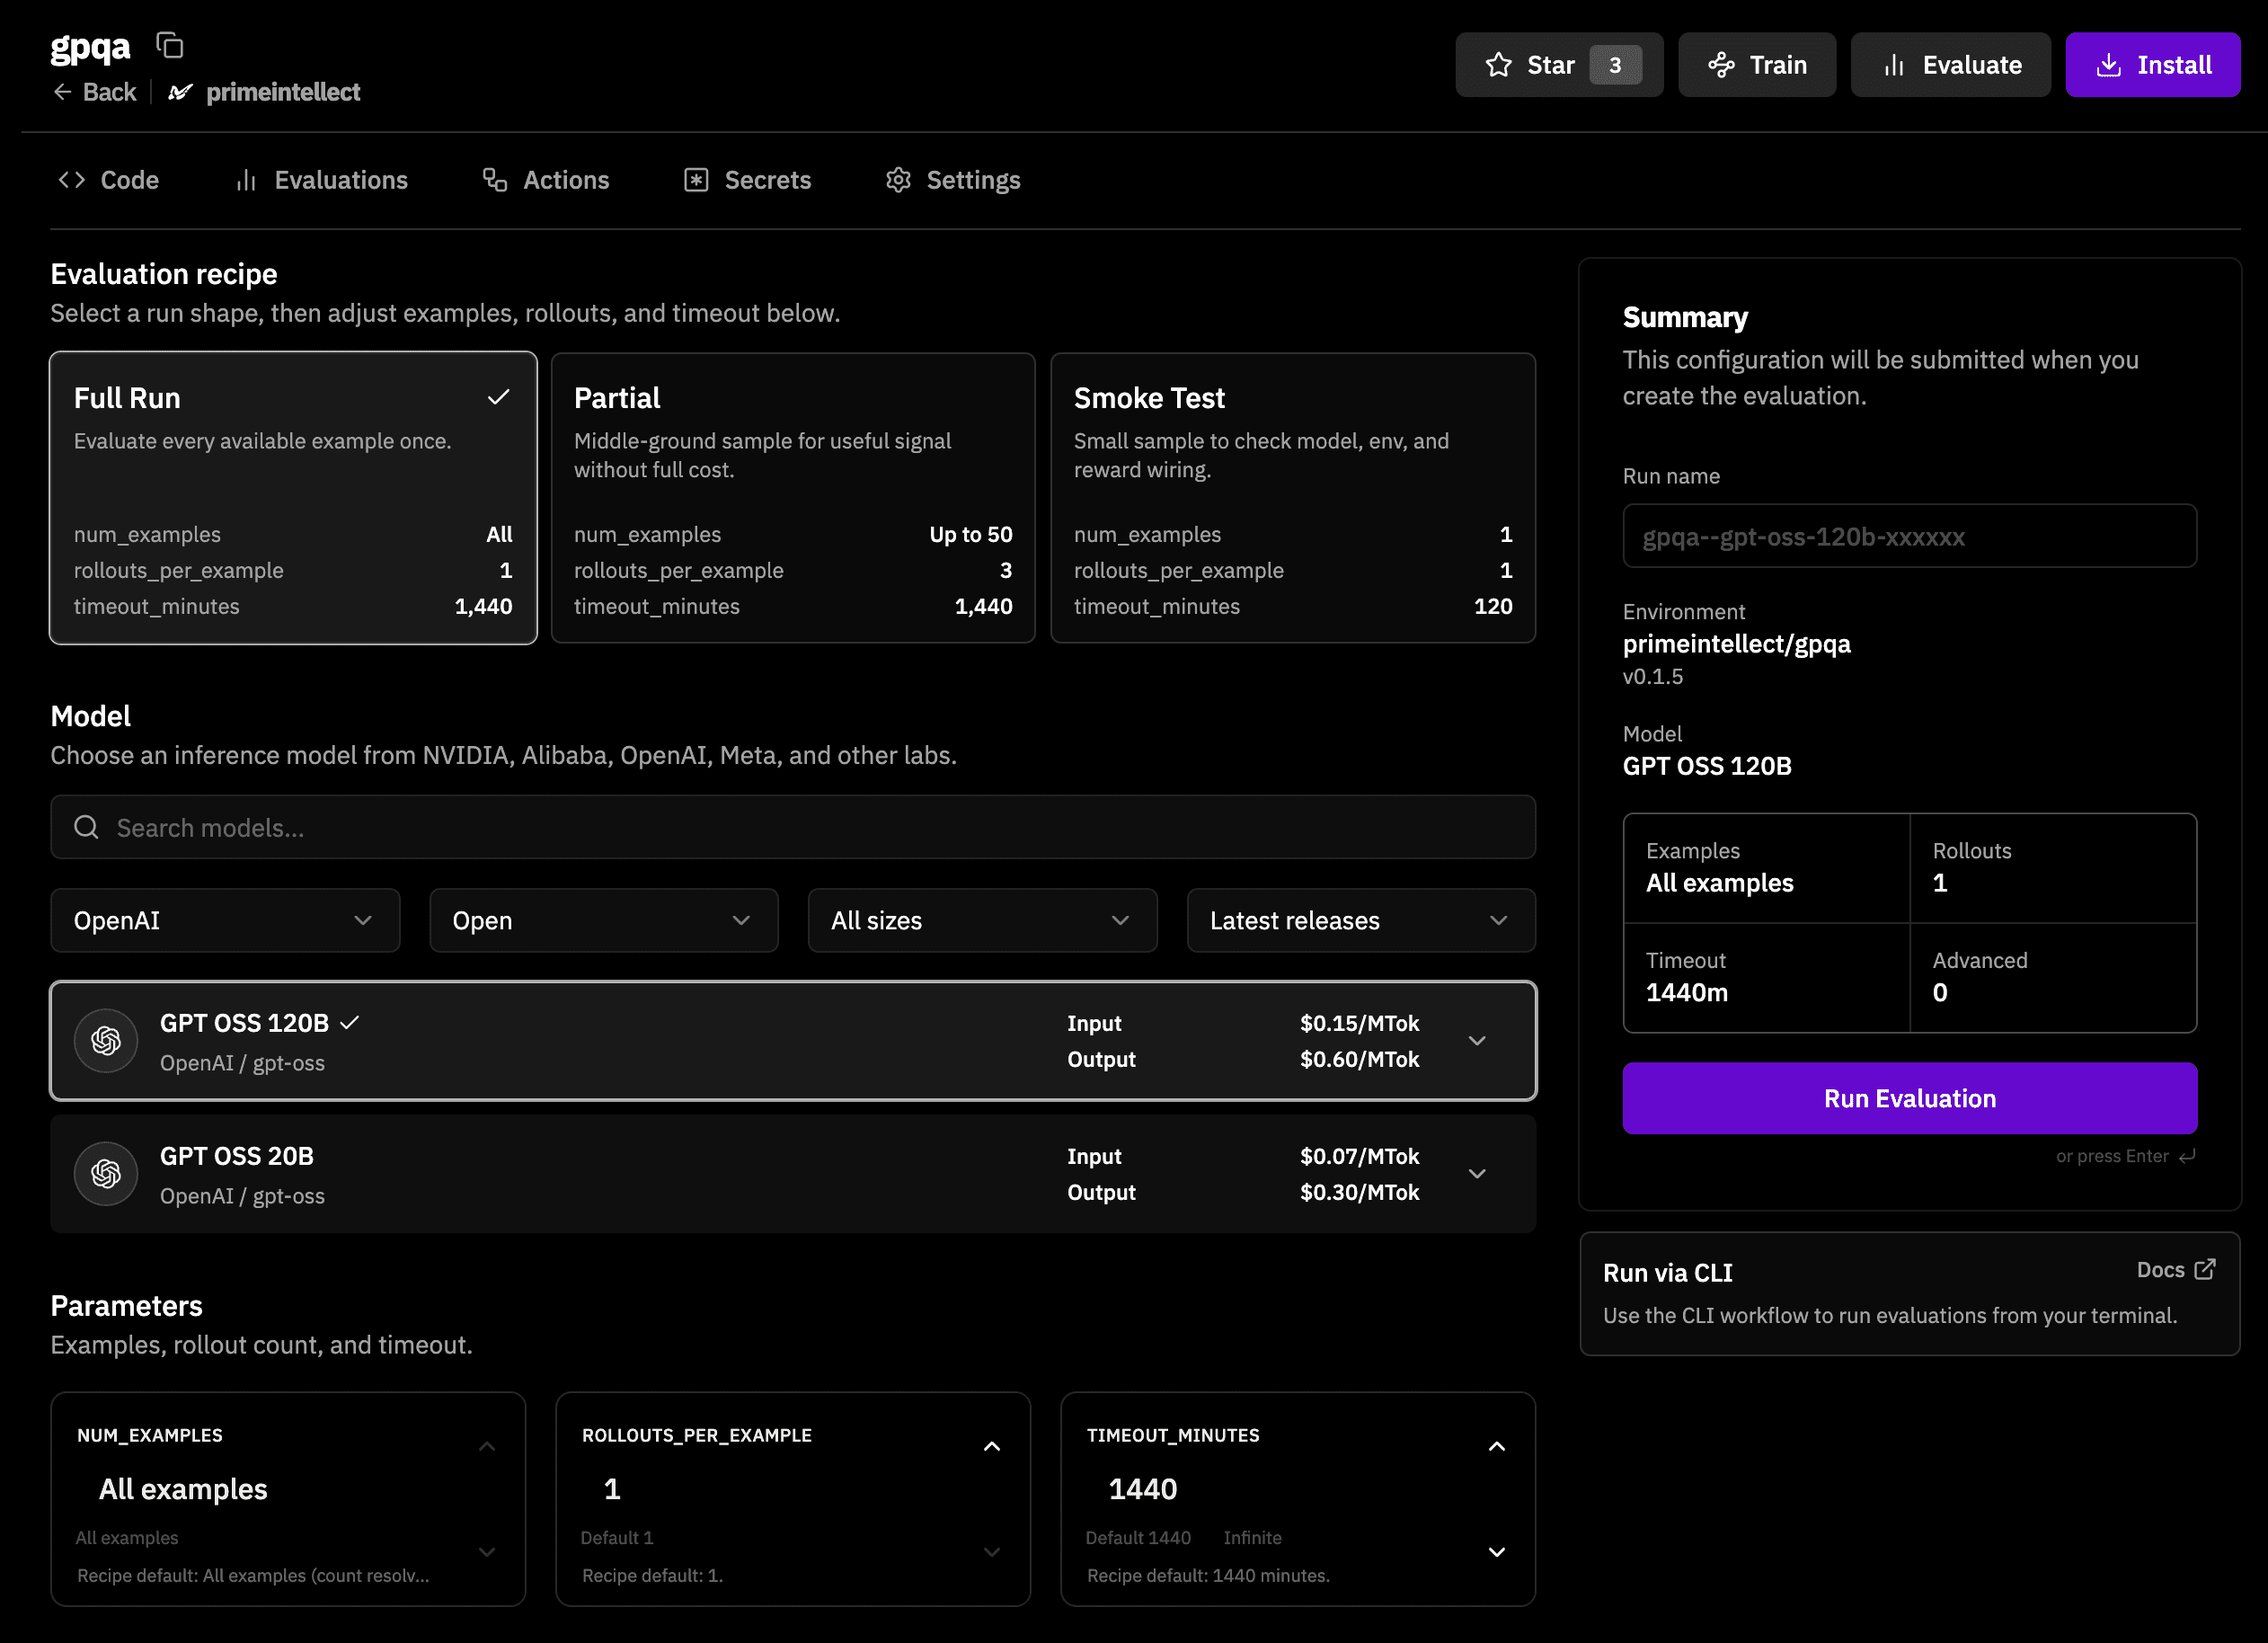
Task: Open the Actions tab
Action: [546, 180]
